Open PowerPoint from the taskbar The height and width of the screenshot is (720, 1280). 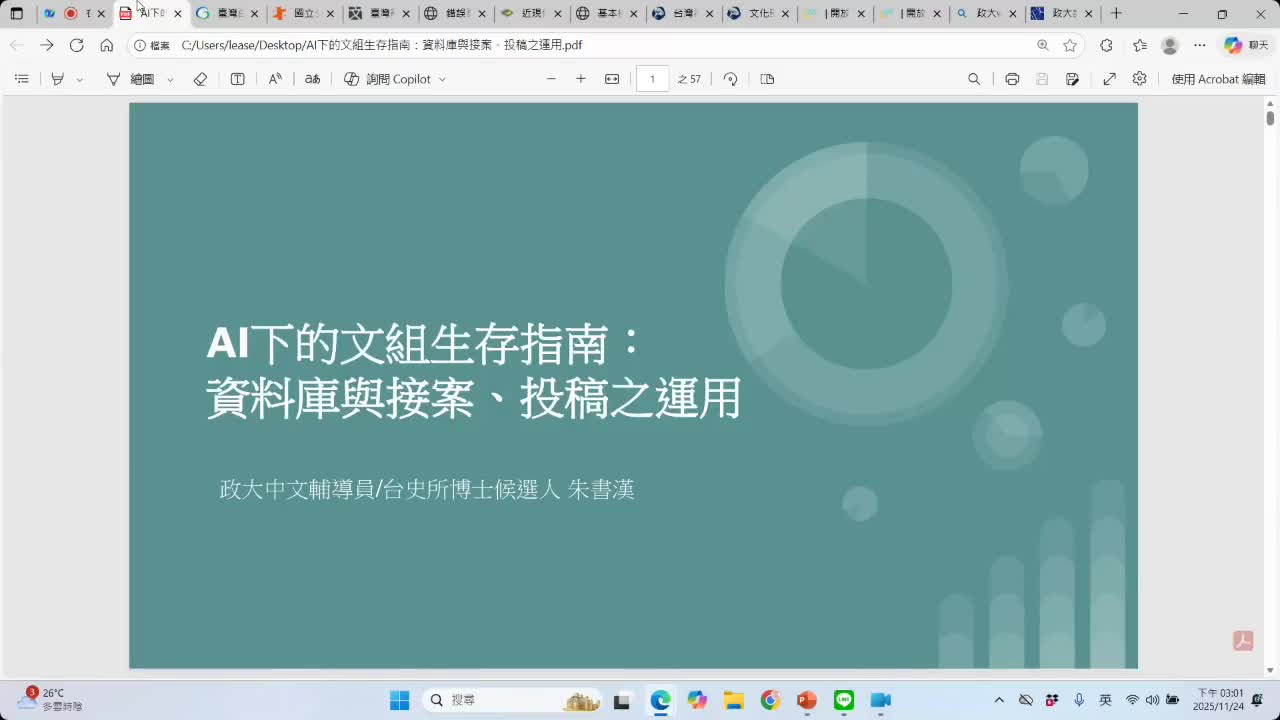(806, 700)
